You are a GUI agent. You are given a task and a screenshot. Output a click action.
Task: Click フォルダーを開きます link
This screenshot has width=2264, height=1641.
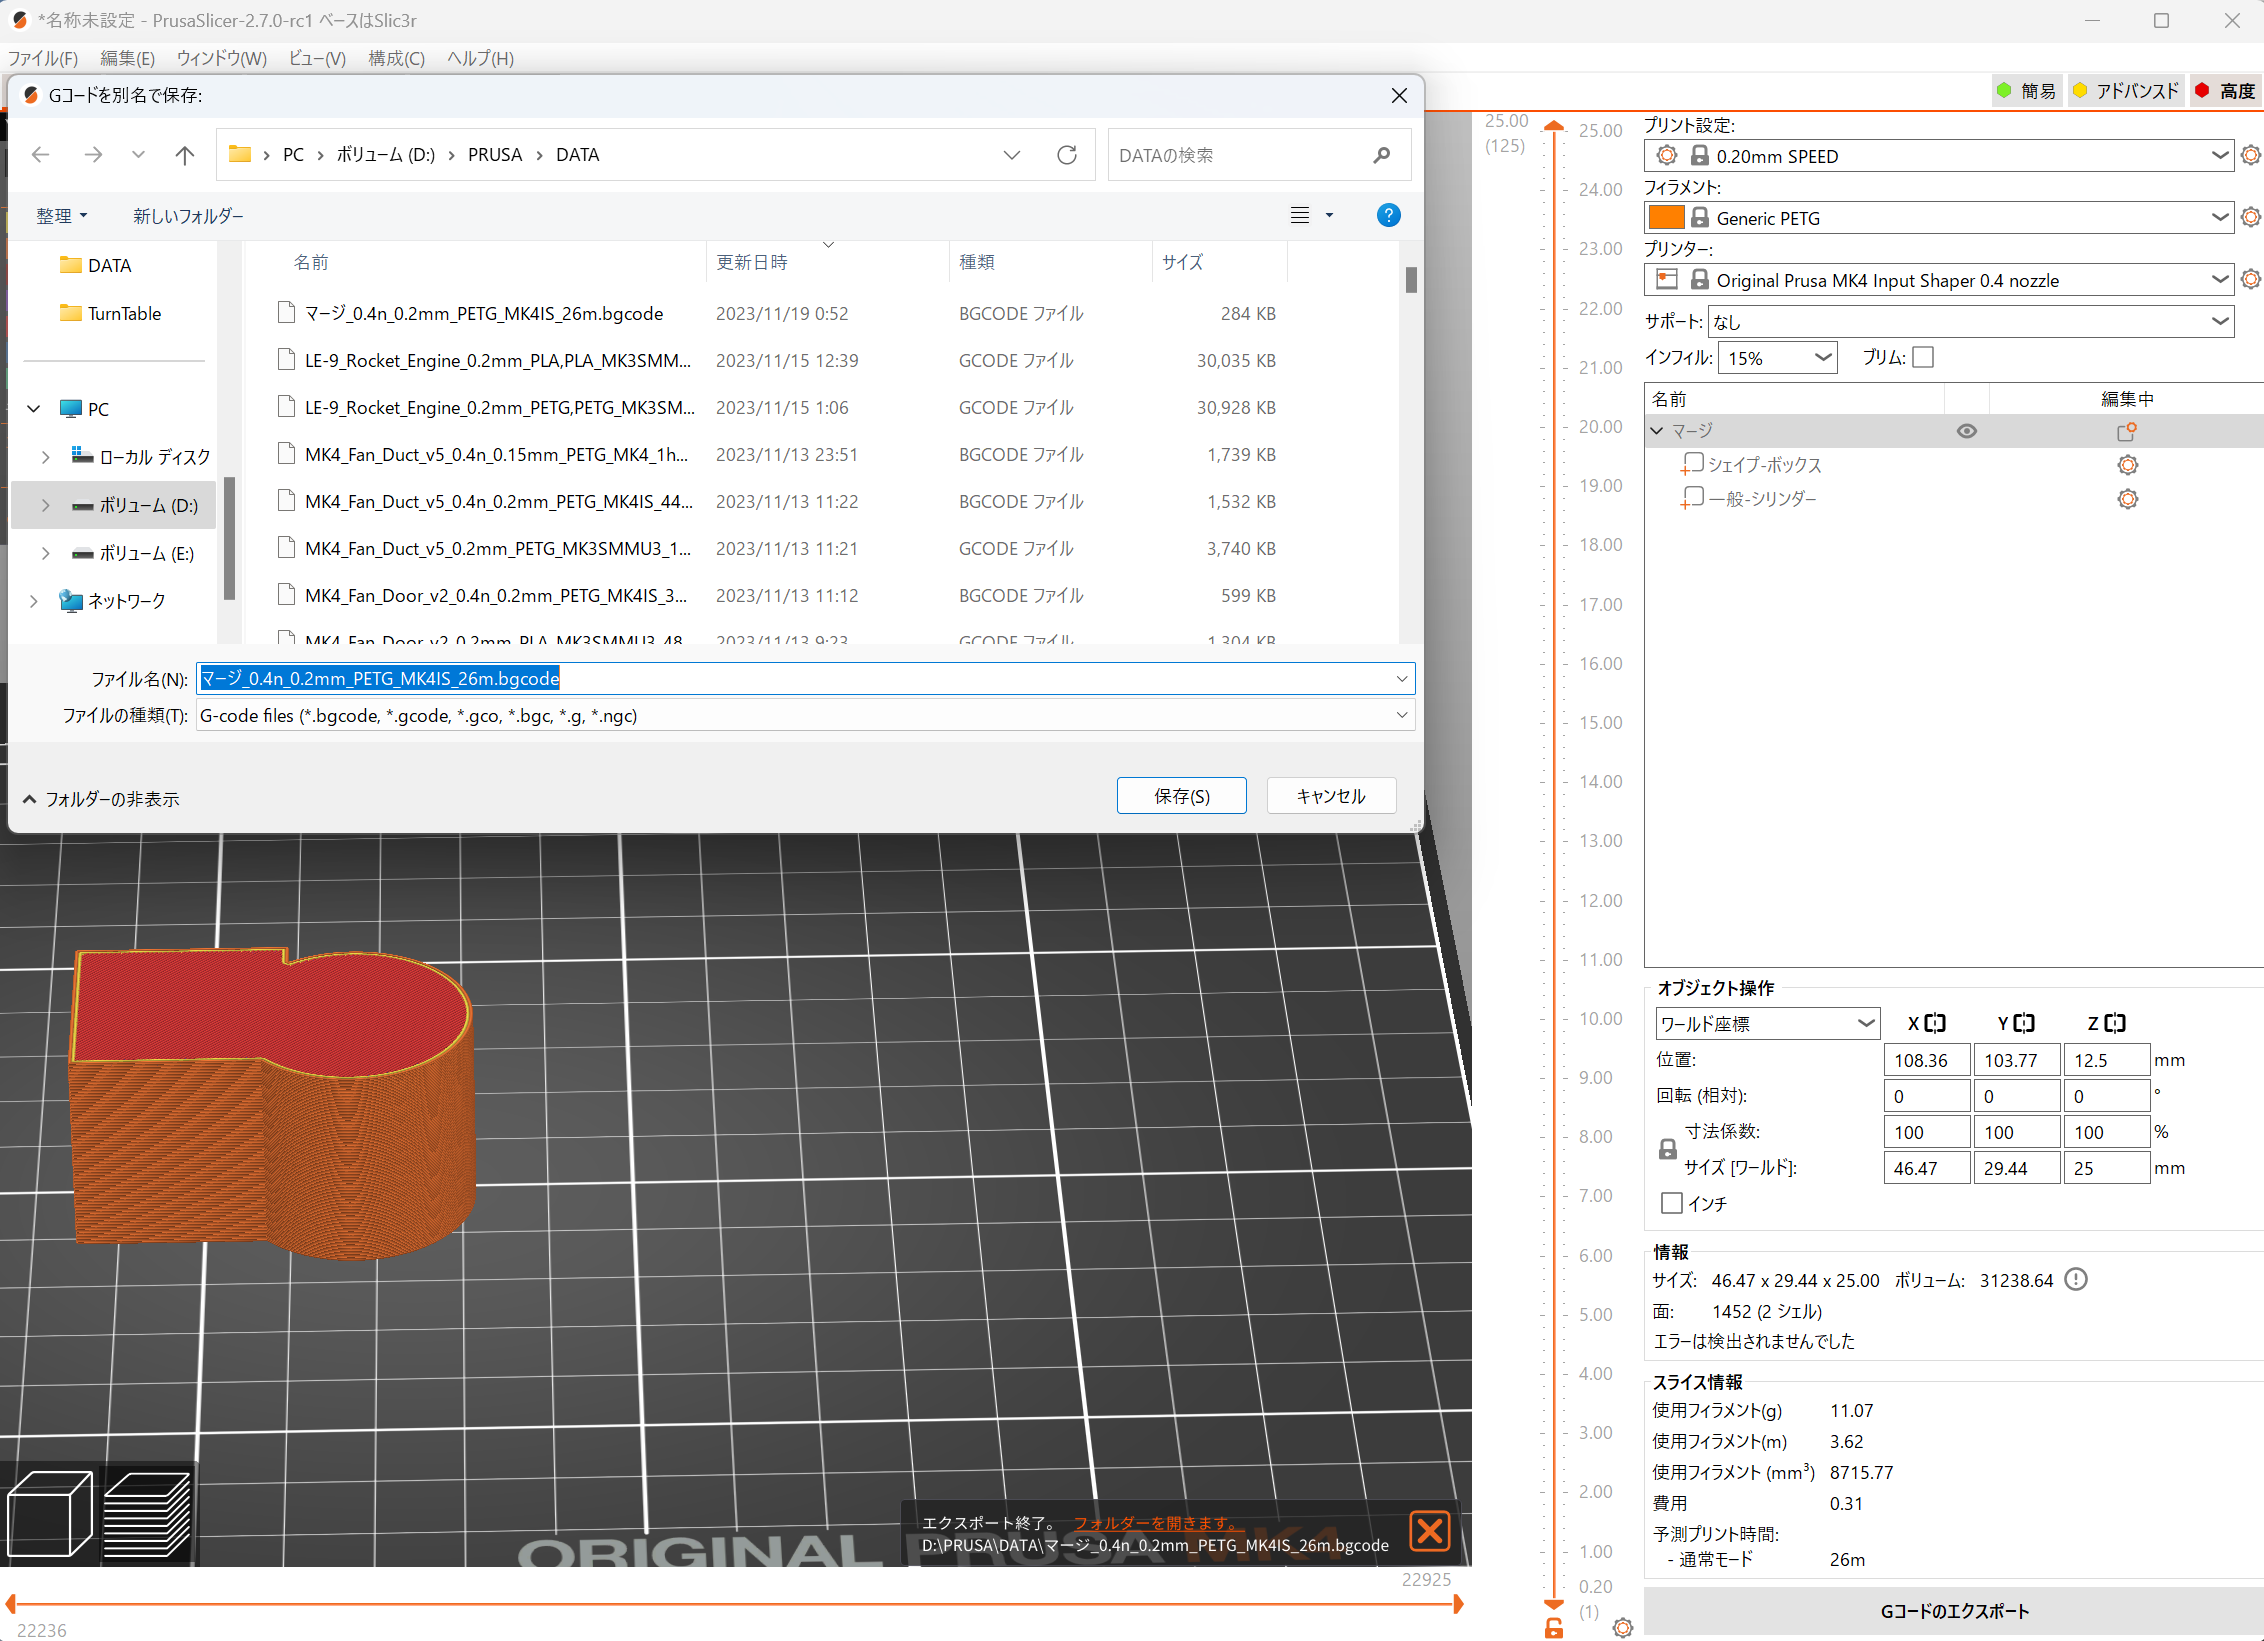tap(1156, 1523)
